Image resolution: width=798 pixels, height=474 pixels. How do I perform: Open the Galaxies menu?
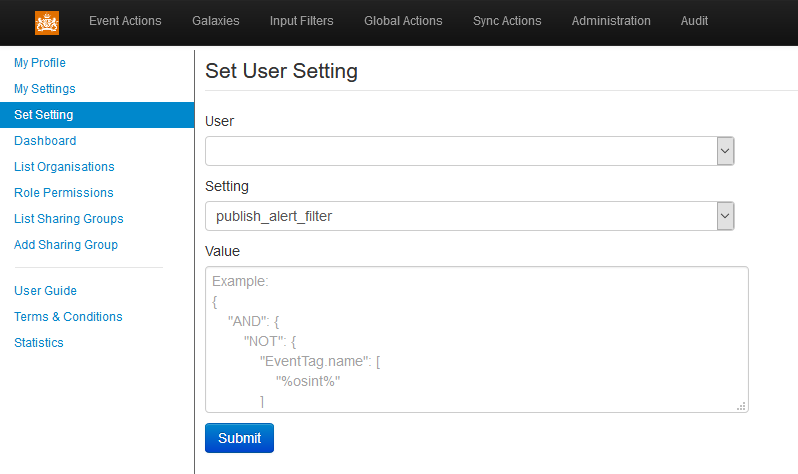216,21
